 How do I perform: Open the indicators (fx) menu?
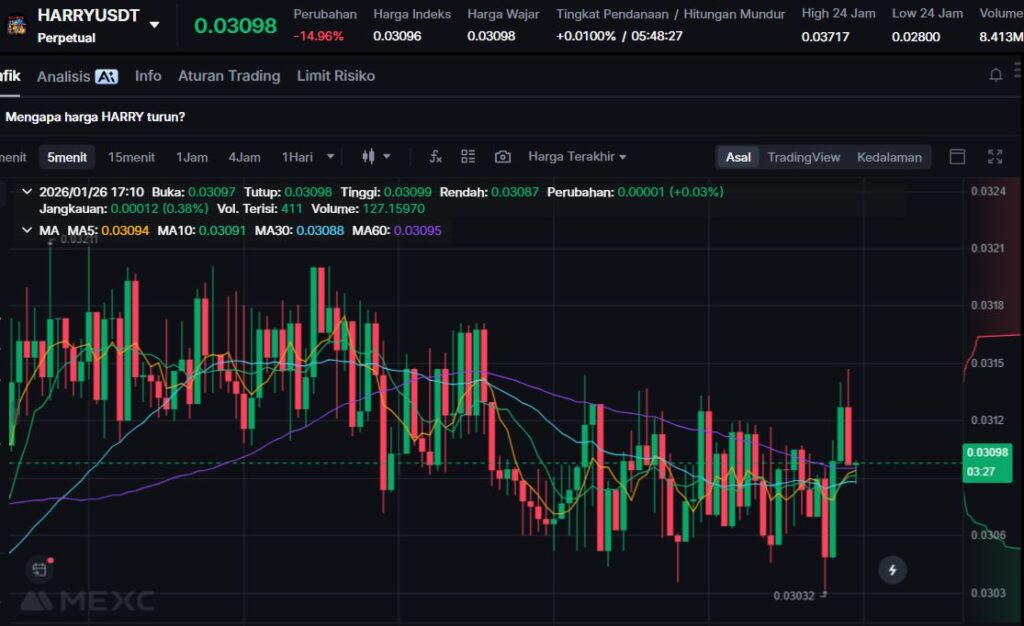(x=435, y=157)
